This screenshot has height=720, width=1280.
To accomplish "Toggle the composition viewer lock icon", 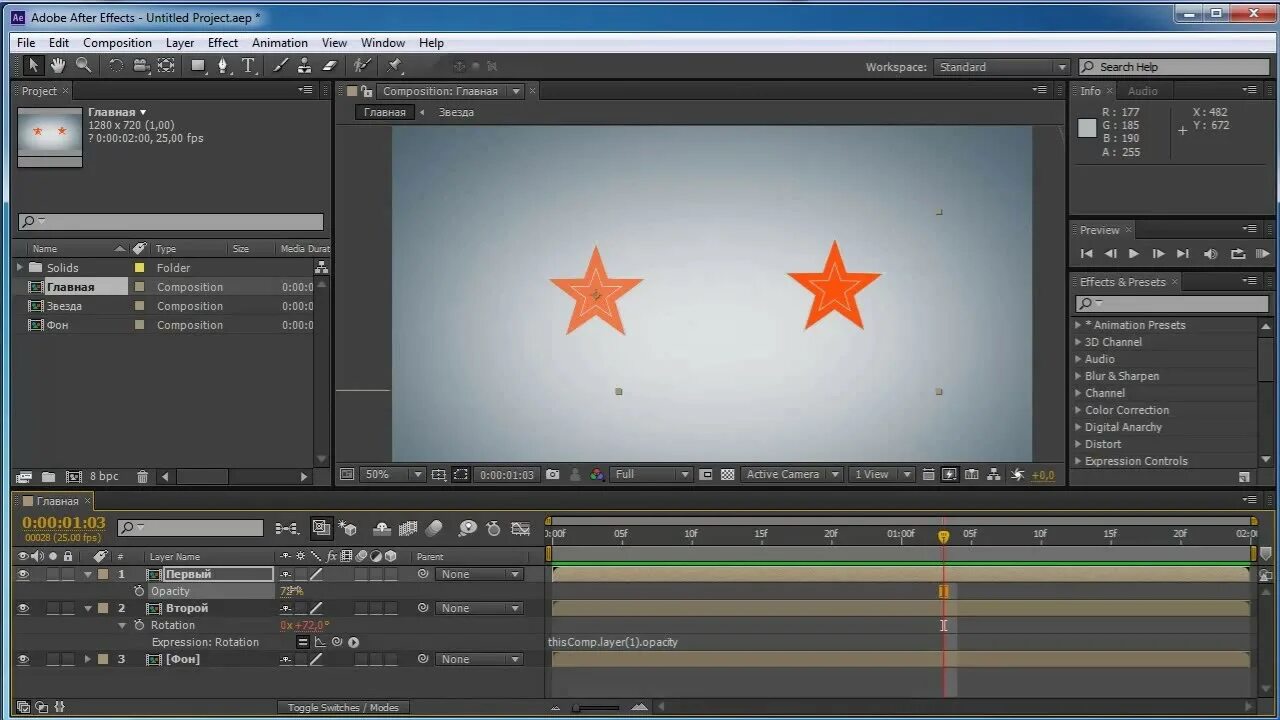I will click(366, 91).
